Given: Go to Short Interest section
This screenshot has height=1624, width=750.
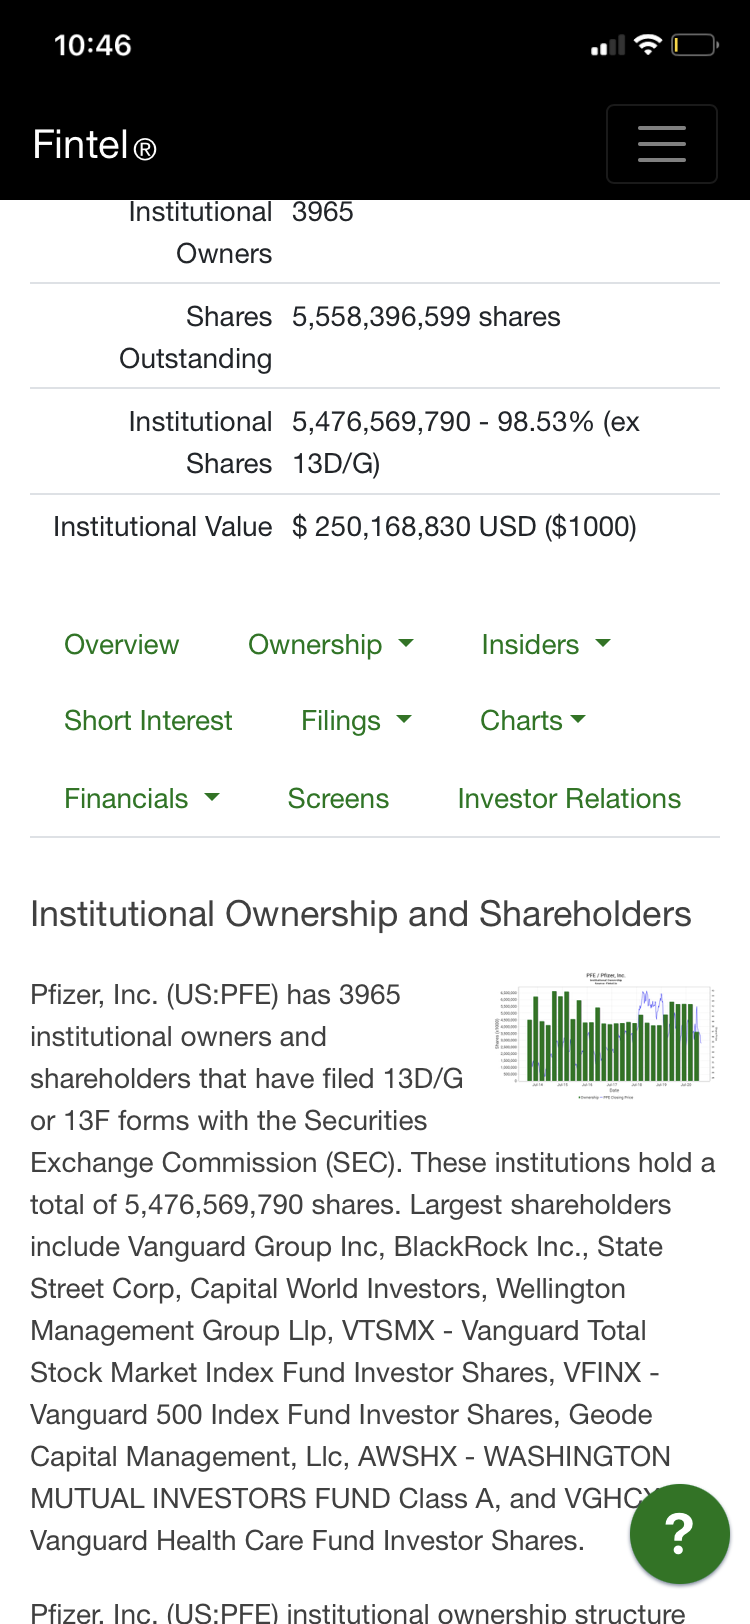Looking at the screenshot, I should point(148,721).
